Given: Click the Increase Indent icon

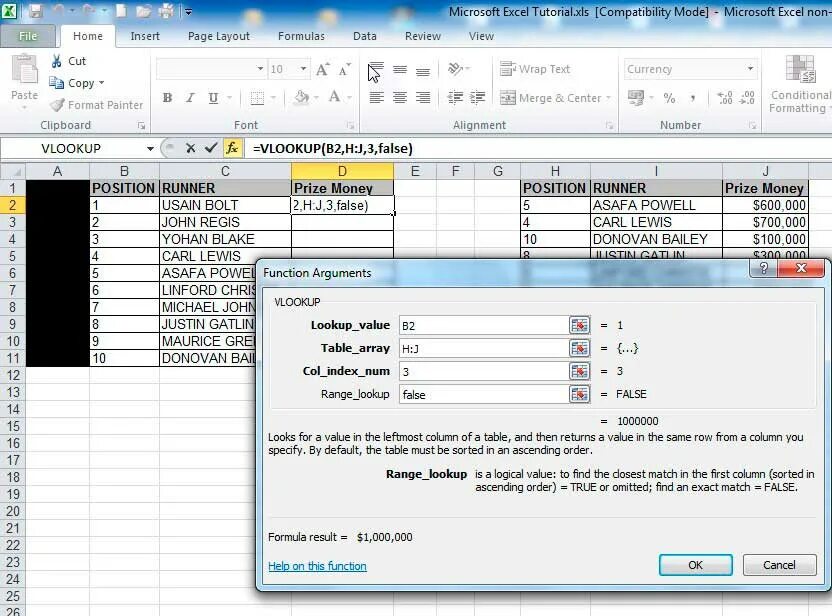Looking at the screenshot, I should [x=478, y=98].
